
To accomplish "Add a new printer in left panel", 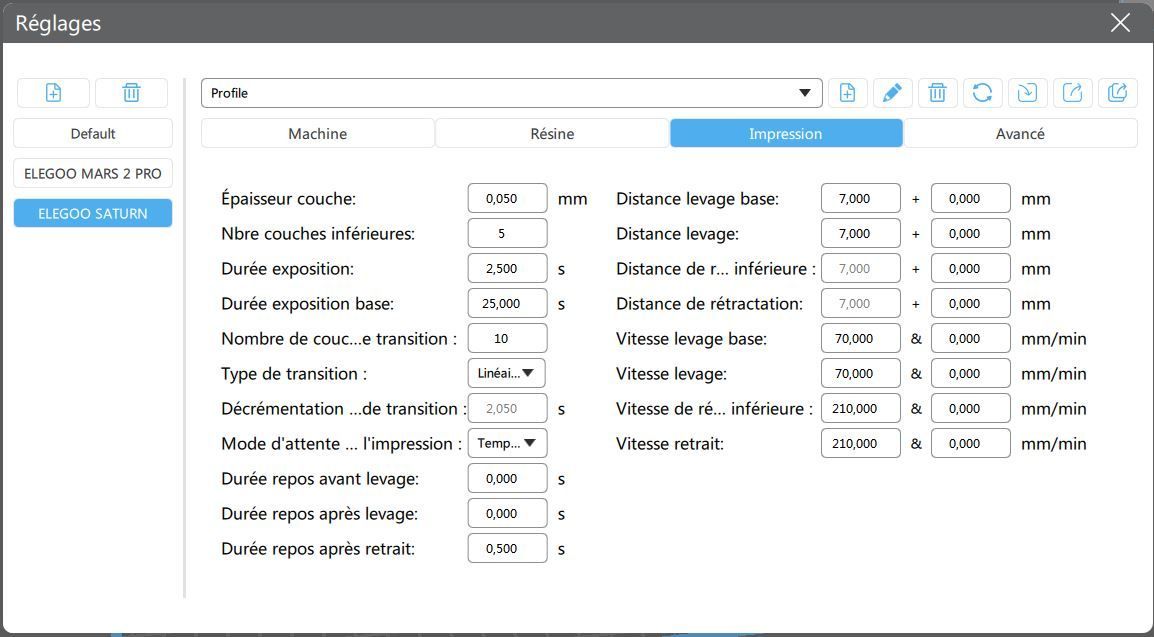I will 53,93.
